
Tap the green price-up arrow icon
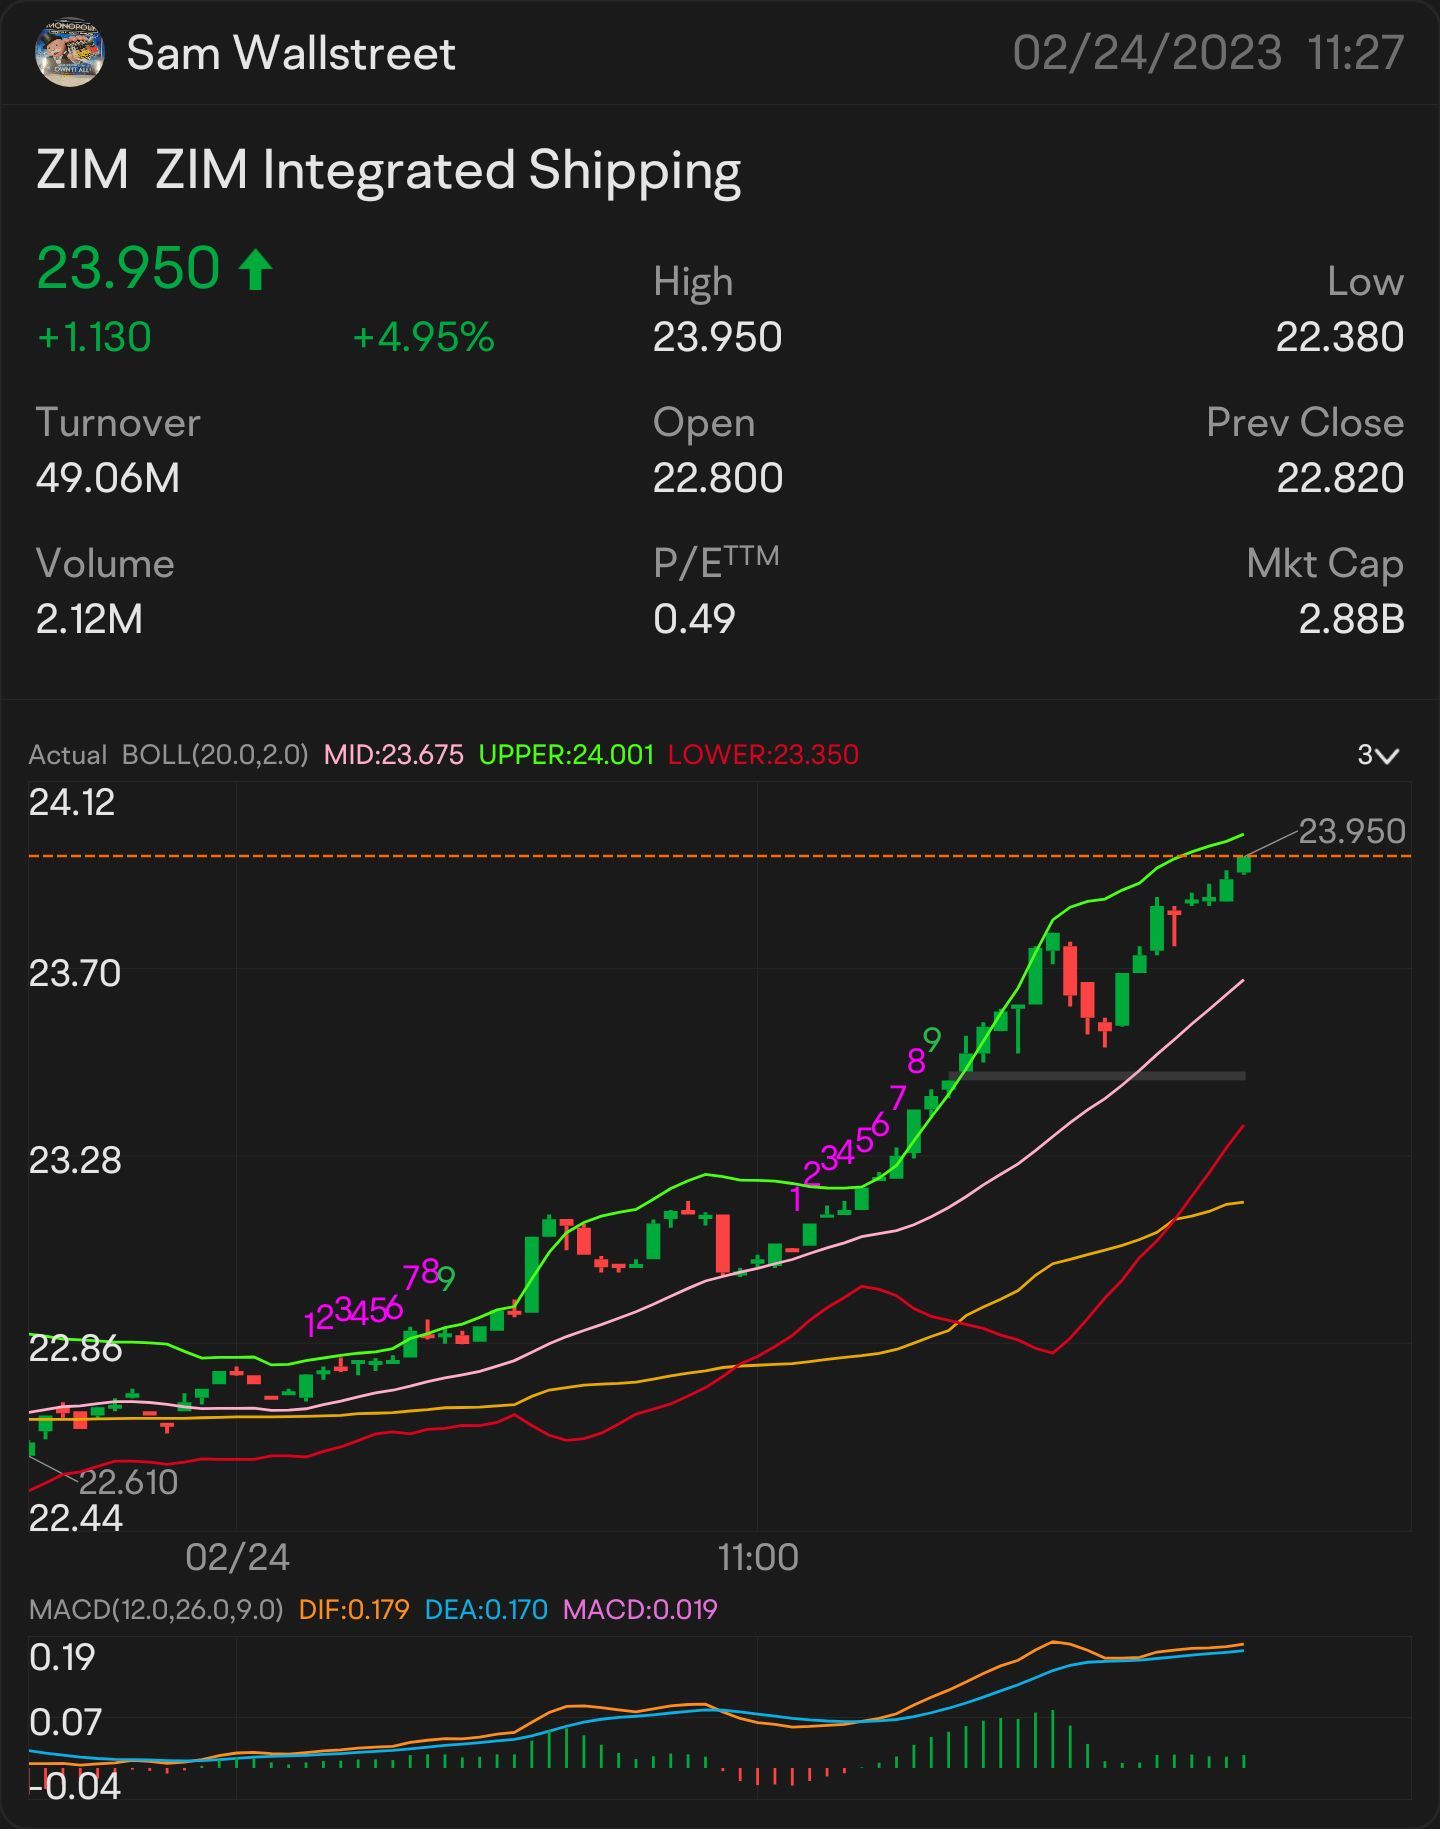(256, 269)
